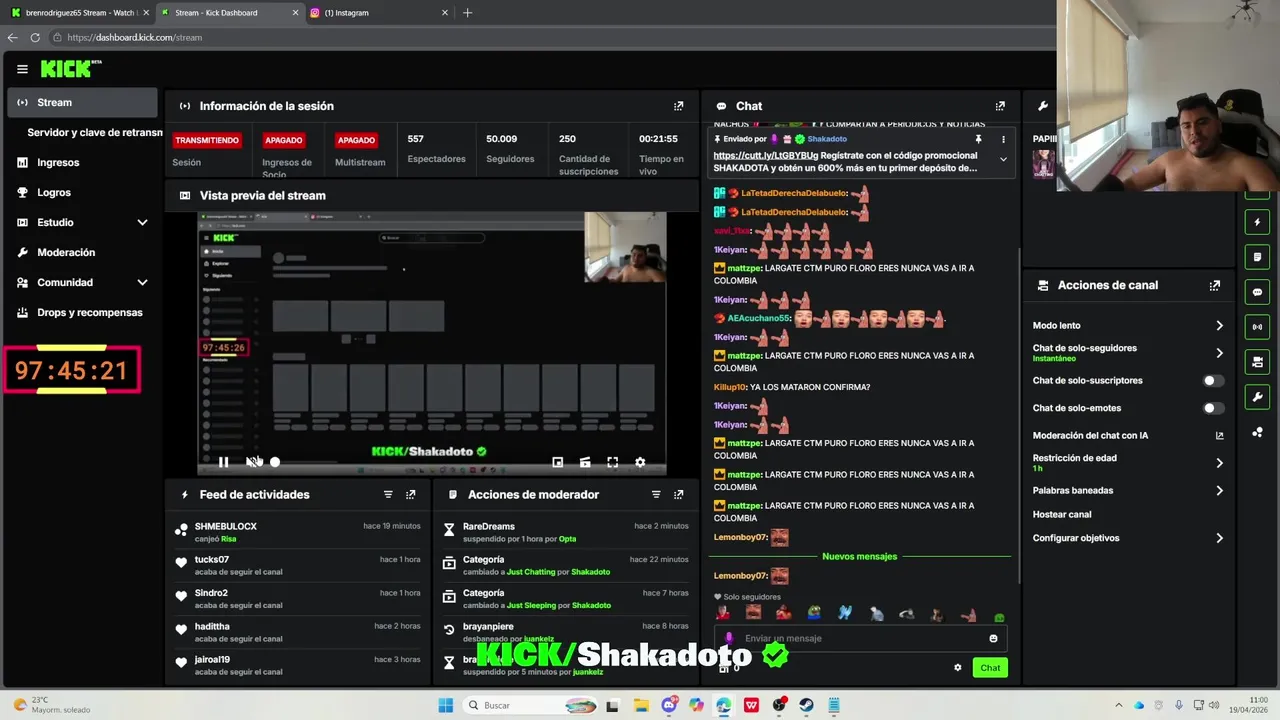Pause the stream preview player

[224, 462]
